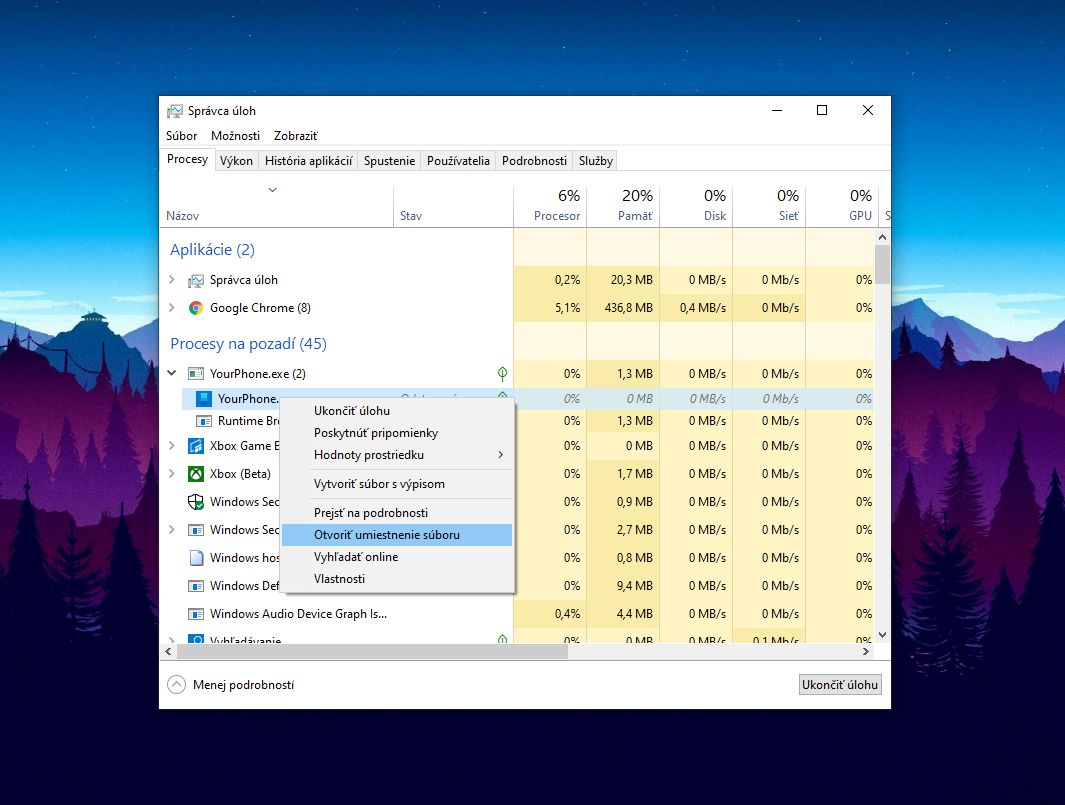This screenshot has width=1065, height=805.
Task: Select the Google Chrome (8) row name
Action: [260, 308]
